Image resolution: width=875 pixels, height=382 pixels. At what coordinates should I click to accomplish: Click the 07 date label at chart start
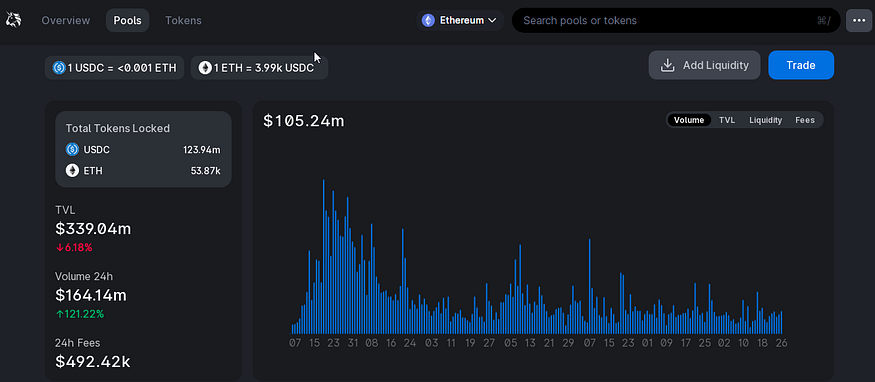(295, 343)
